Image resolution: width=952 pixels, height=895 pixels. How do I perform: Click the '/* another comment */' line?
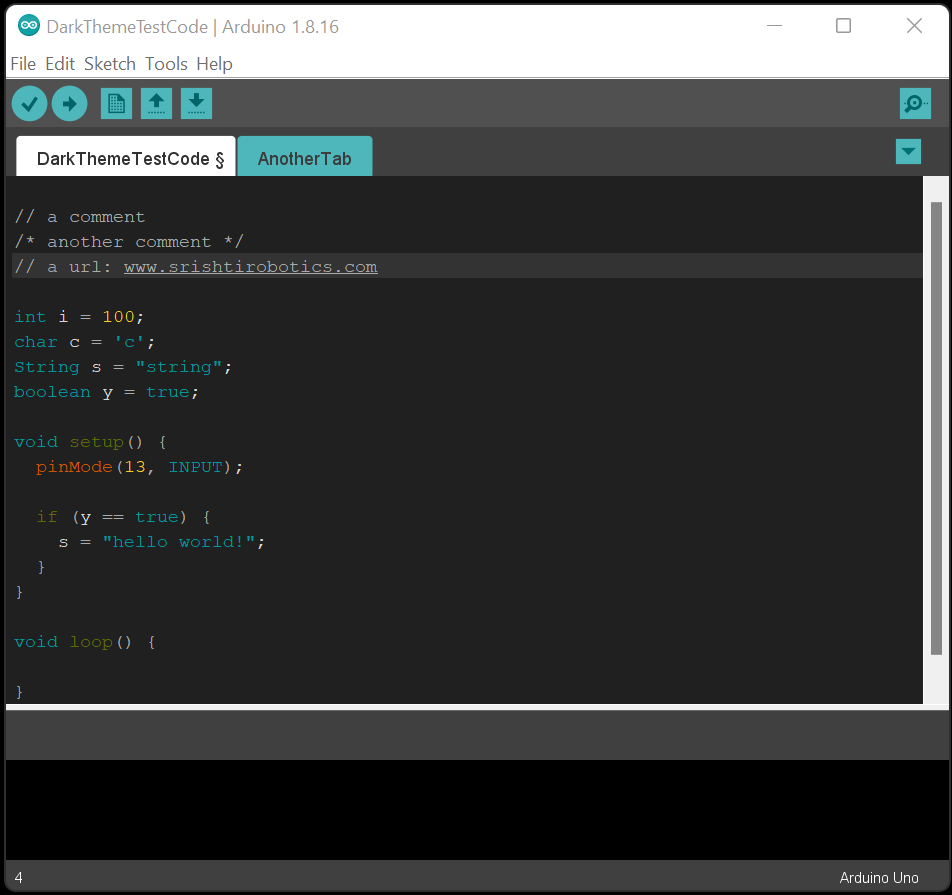click(129, 242)
